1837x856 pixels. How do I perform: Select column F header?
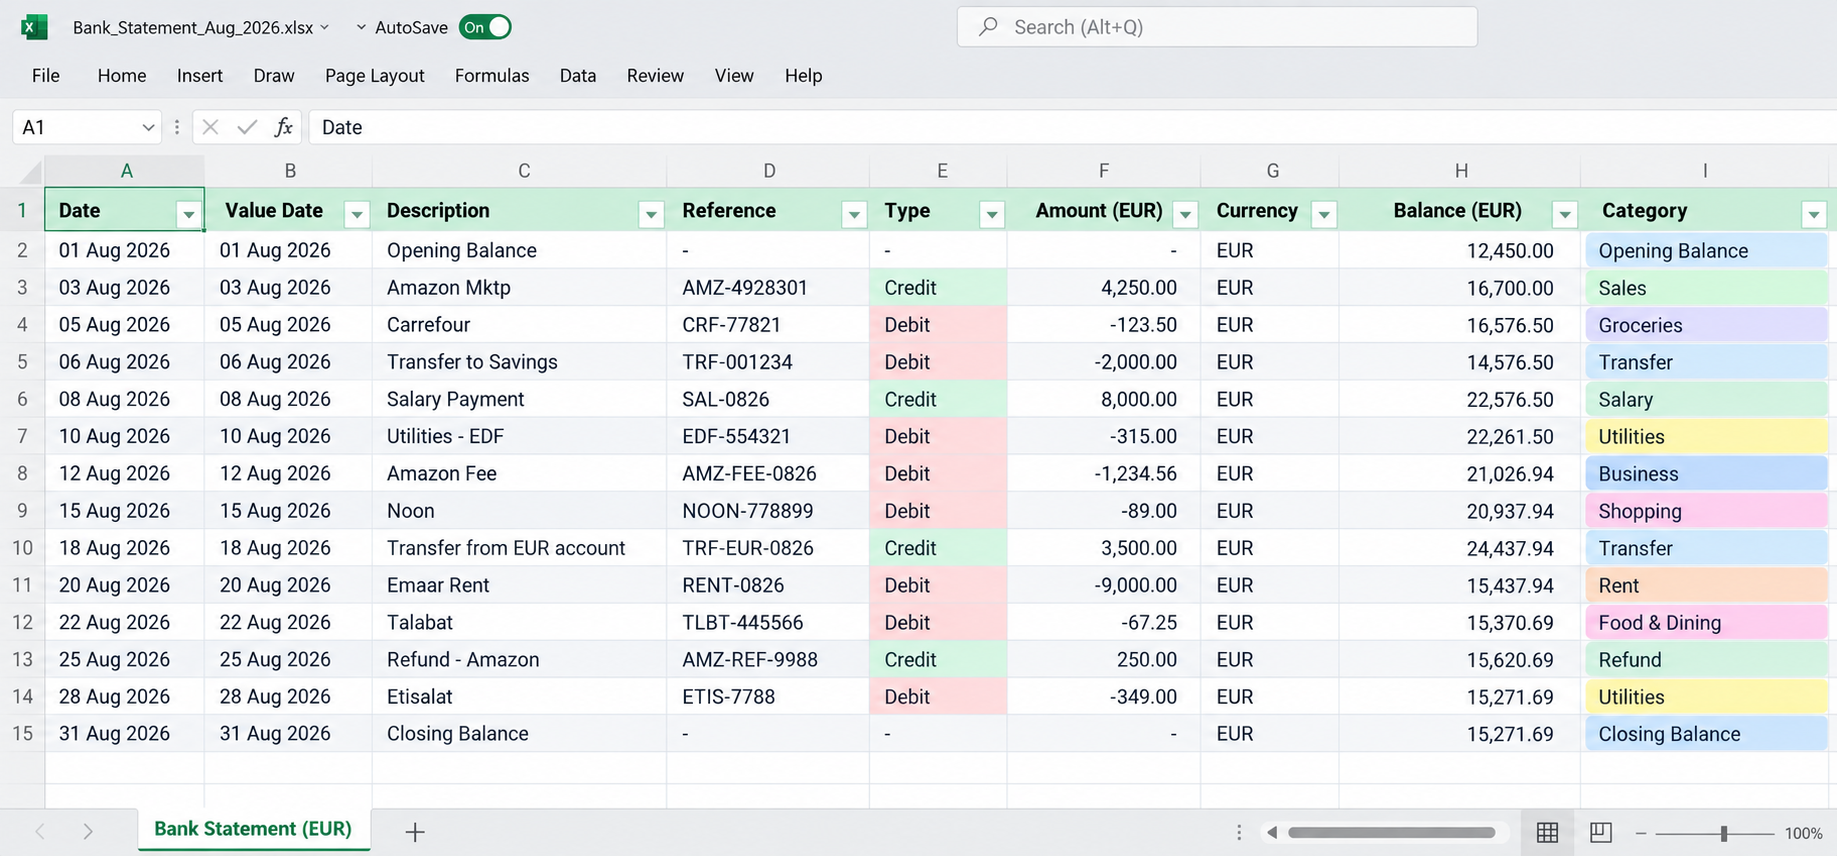[x=1104, y=171]
